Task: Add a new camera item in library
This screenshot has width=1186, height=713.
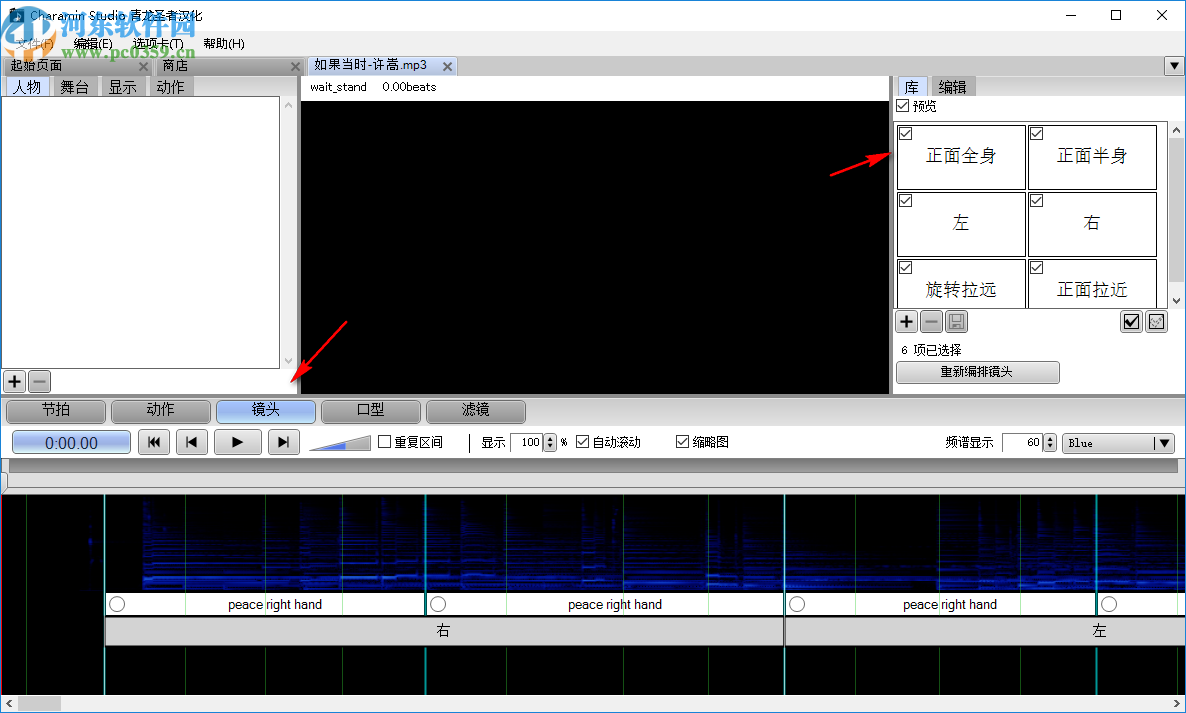Action: coord(906,321)
